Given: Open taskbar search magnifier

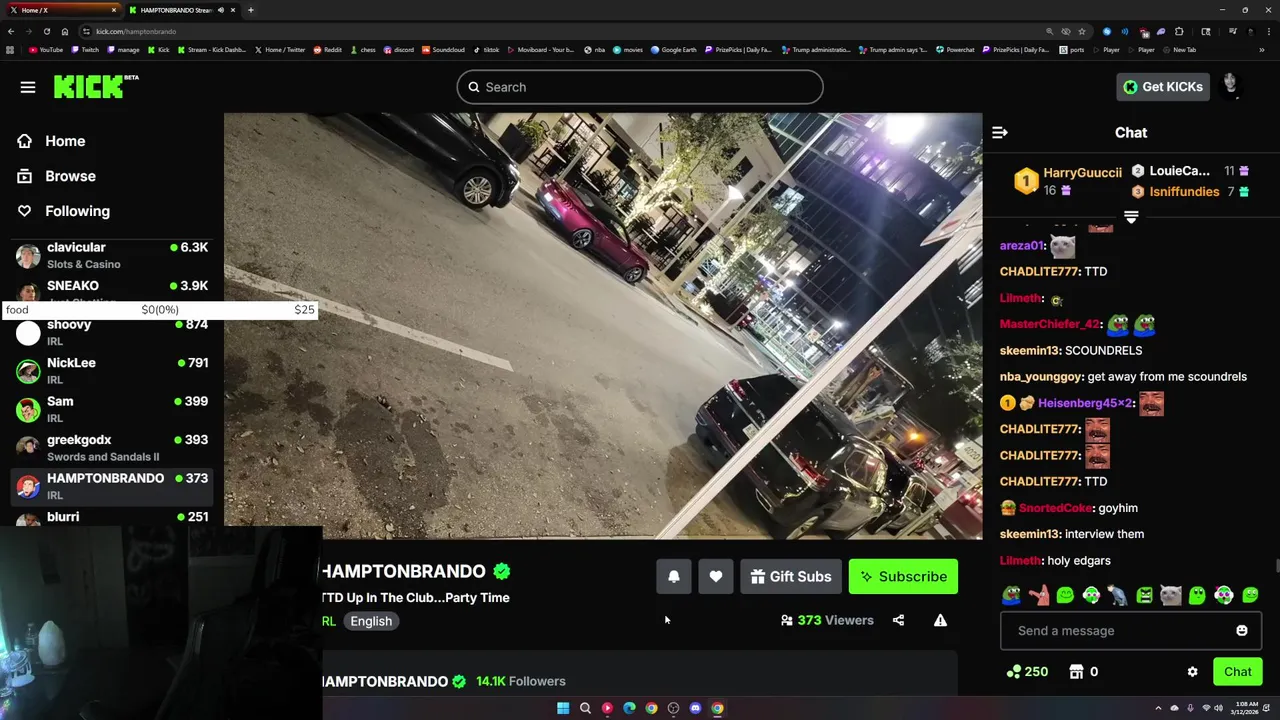Looking at the screenshot, I should (585, 708).
